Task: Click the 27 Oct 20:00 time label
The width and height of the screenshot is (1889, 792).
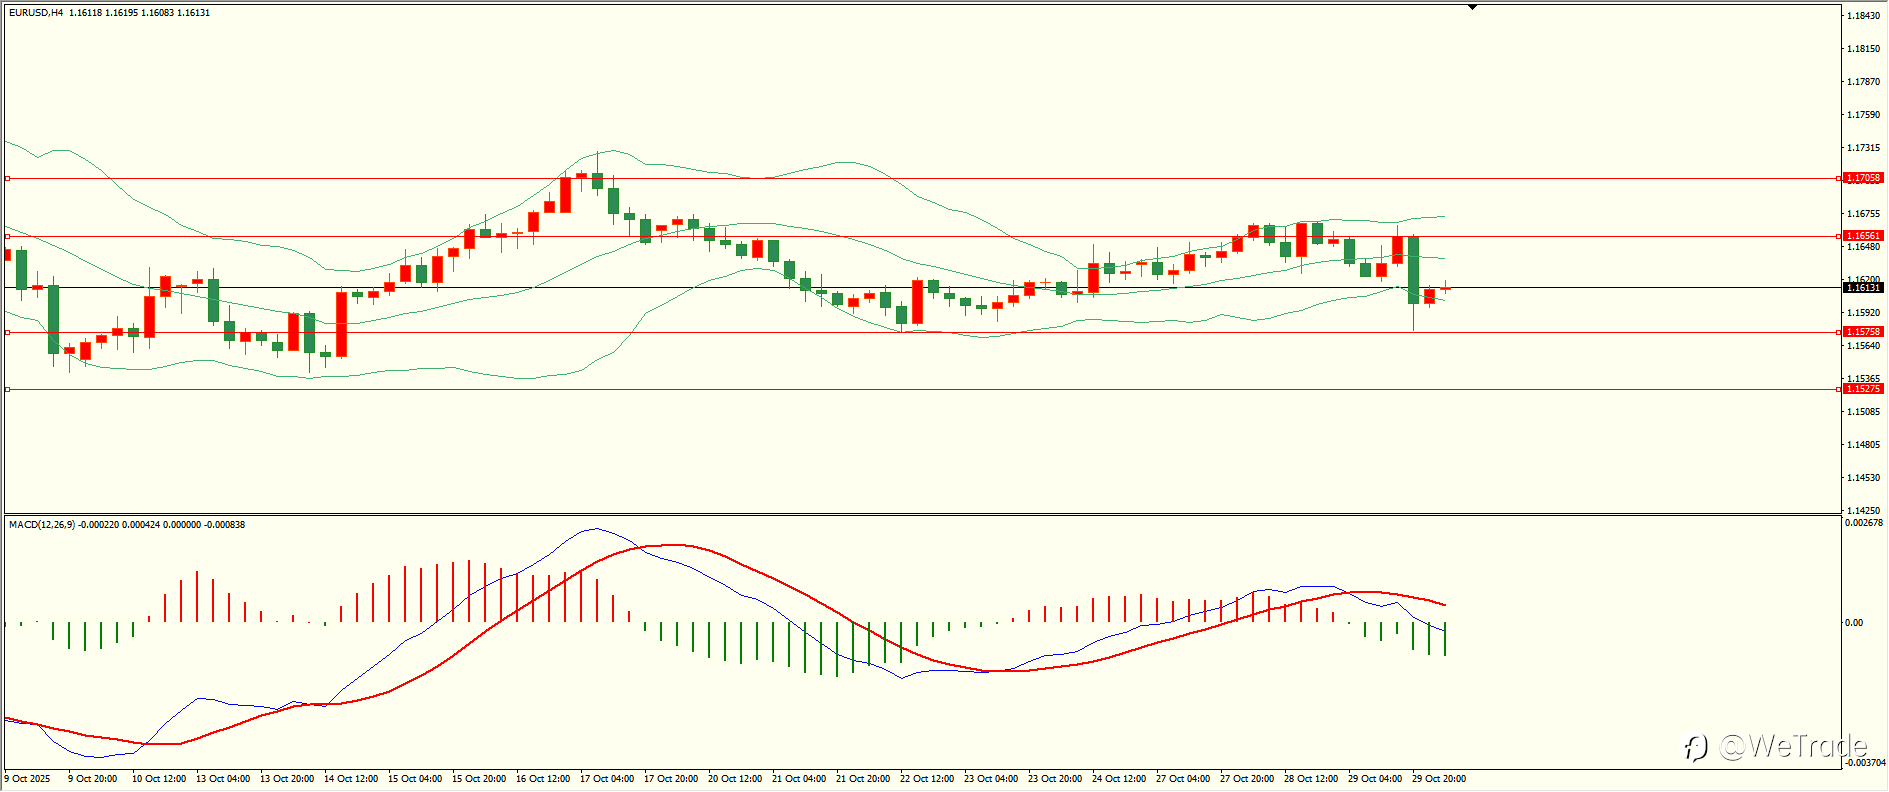Action: [x=1247, y=779]
